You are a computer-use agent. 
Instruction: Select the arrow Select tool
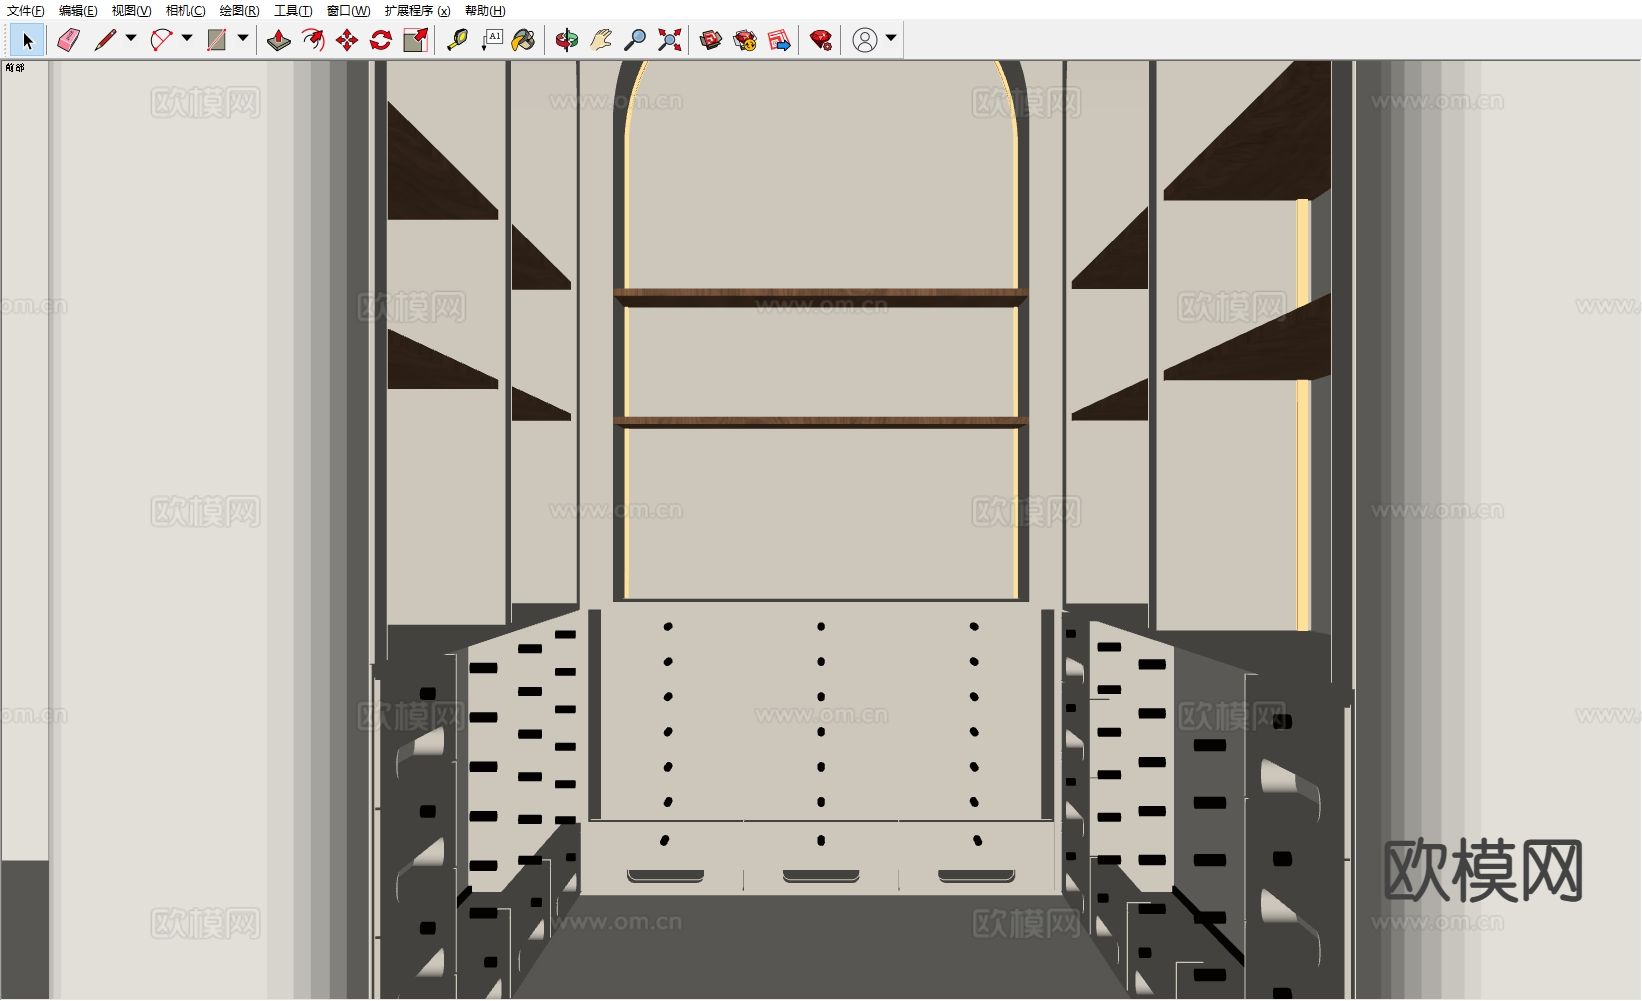pos(27,40)
